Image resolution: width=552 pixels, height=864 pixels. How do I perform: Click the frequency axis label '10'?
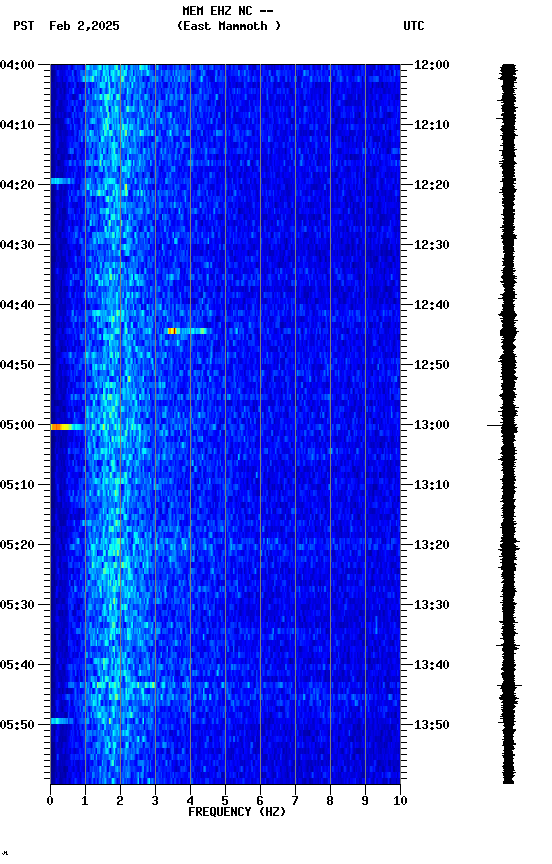coord(400,801)
